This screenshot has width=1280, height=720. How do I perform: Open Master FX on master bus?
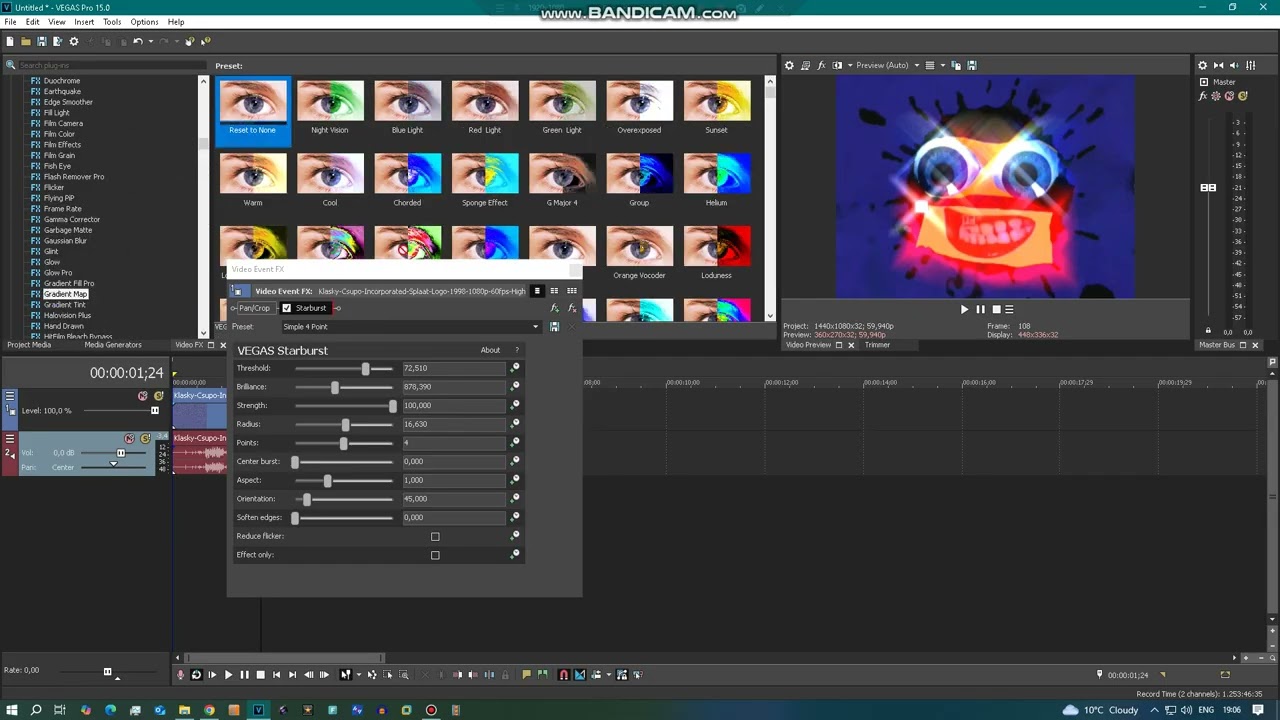tap(1203, 96)
